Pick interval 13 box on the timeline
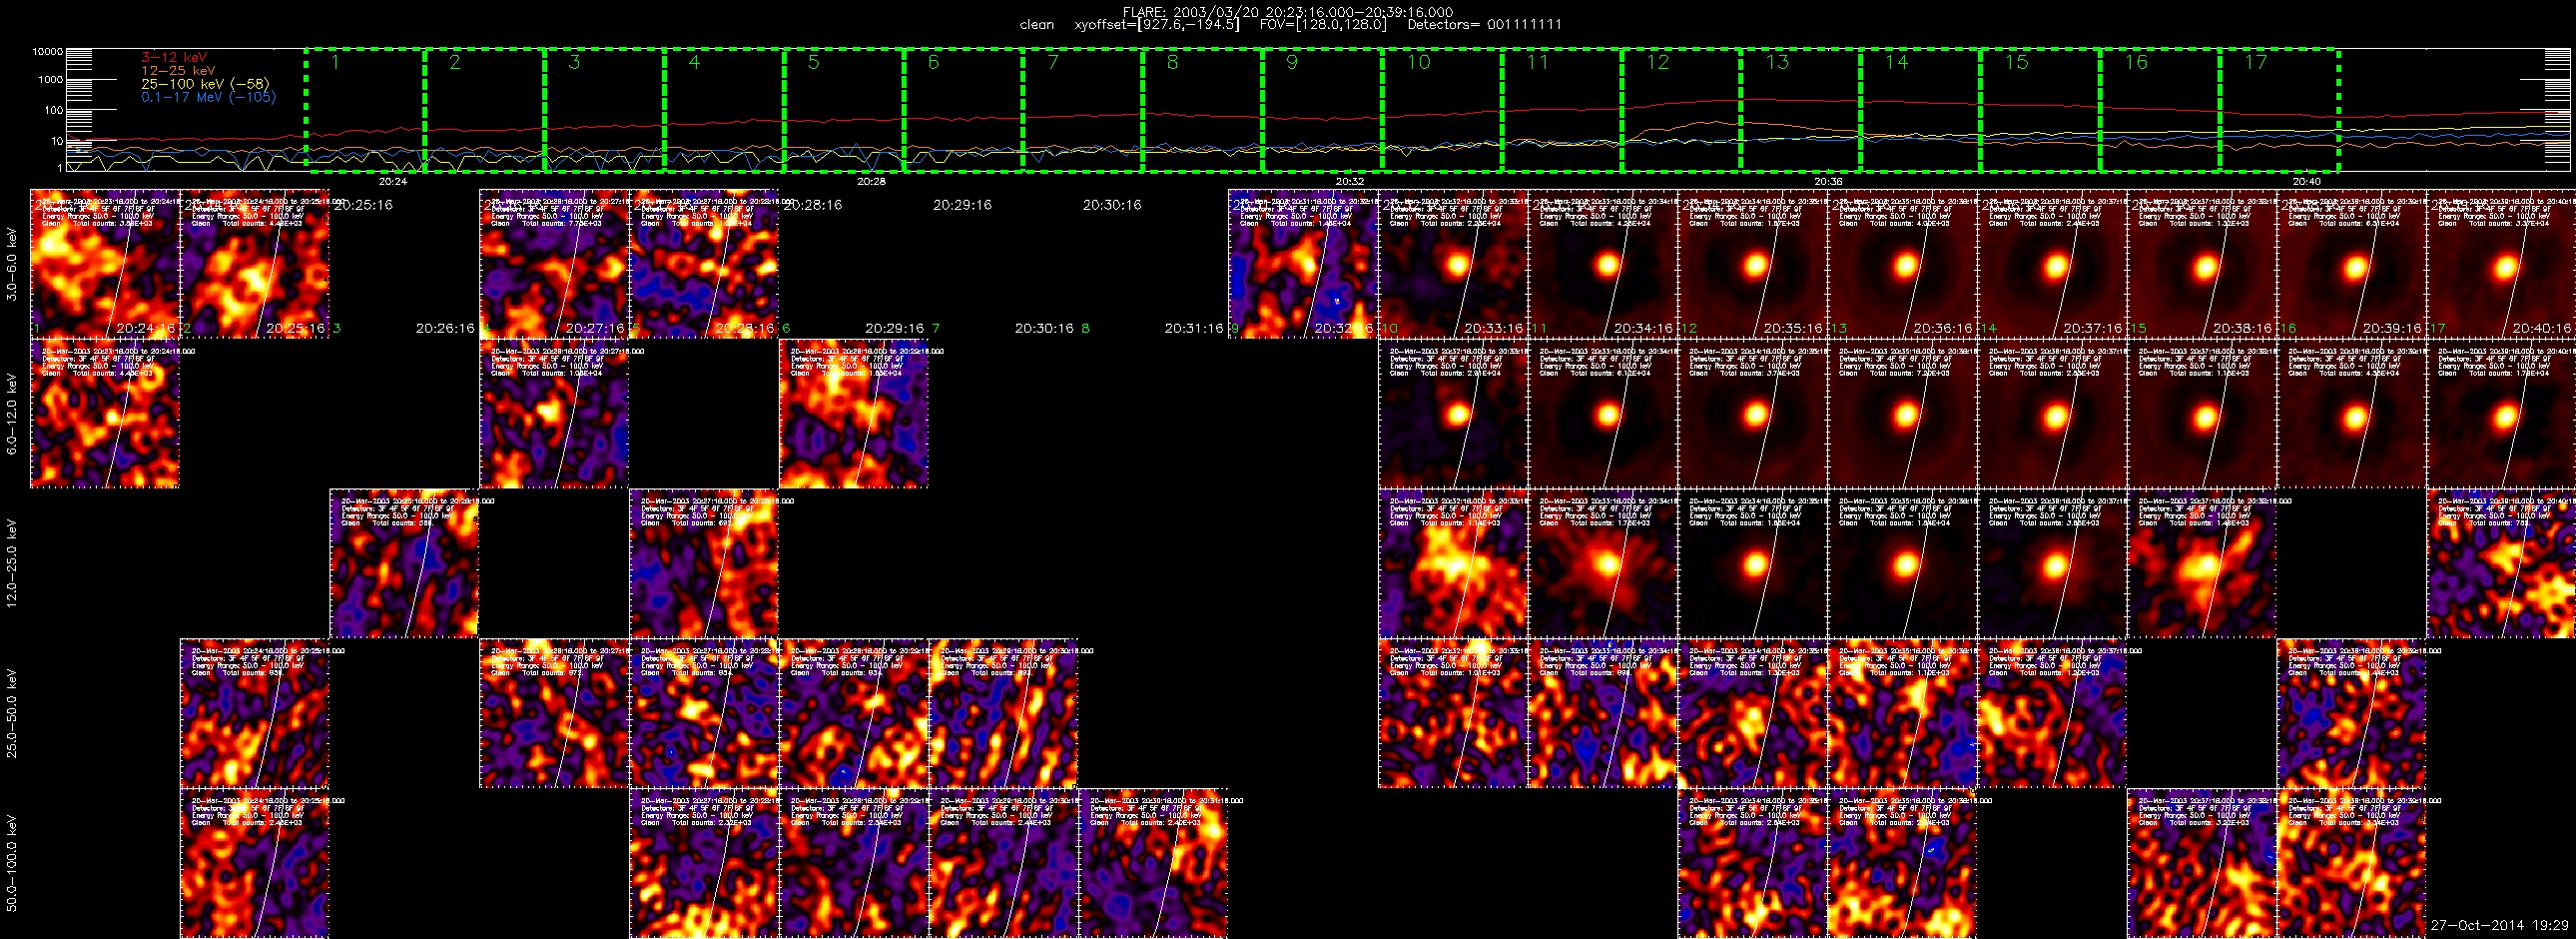 tap(1800, 110)
